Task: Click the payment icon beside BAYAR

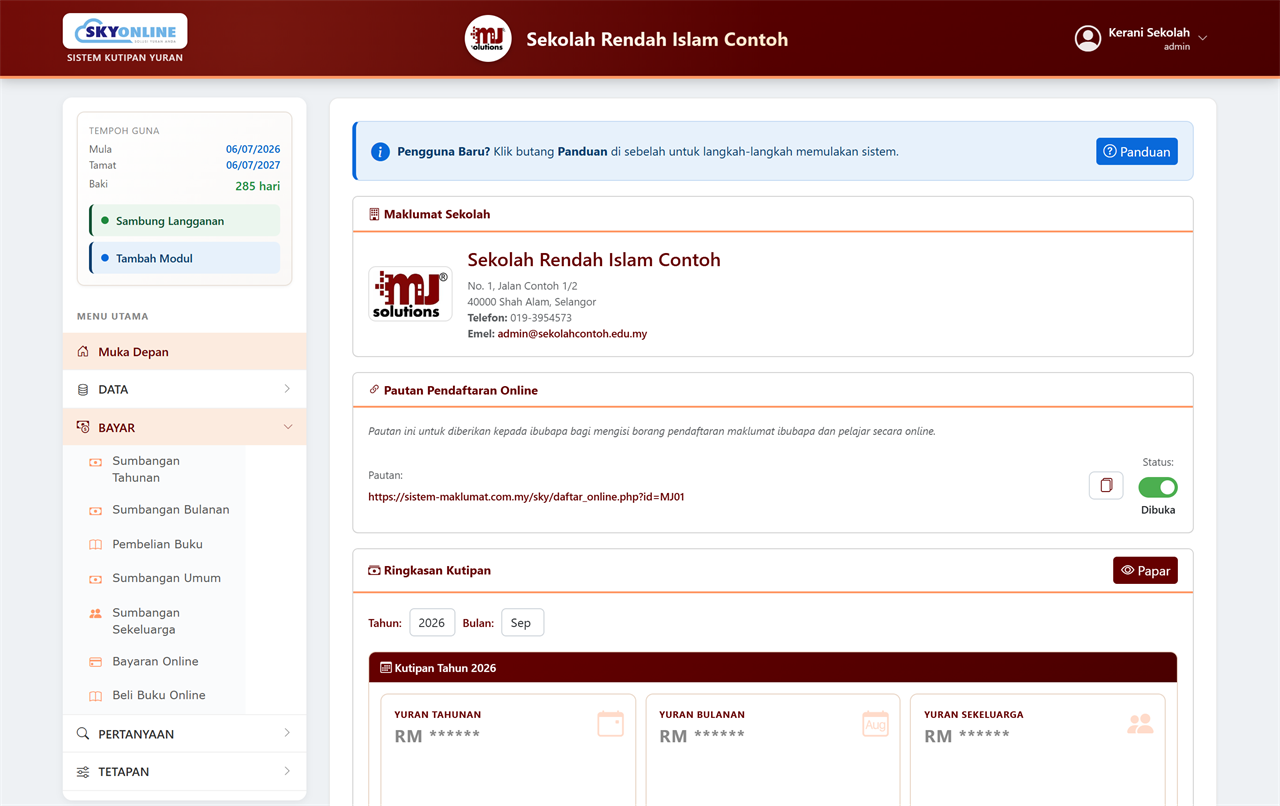Action: click(83, 428)
